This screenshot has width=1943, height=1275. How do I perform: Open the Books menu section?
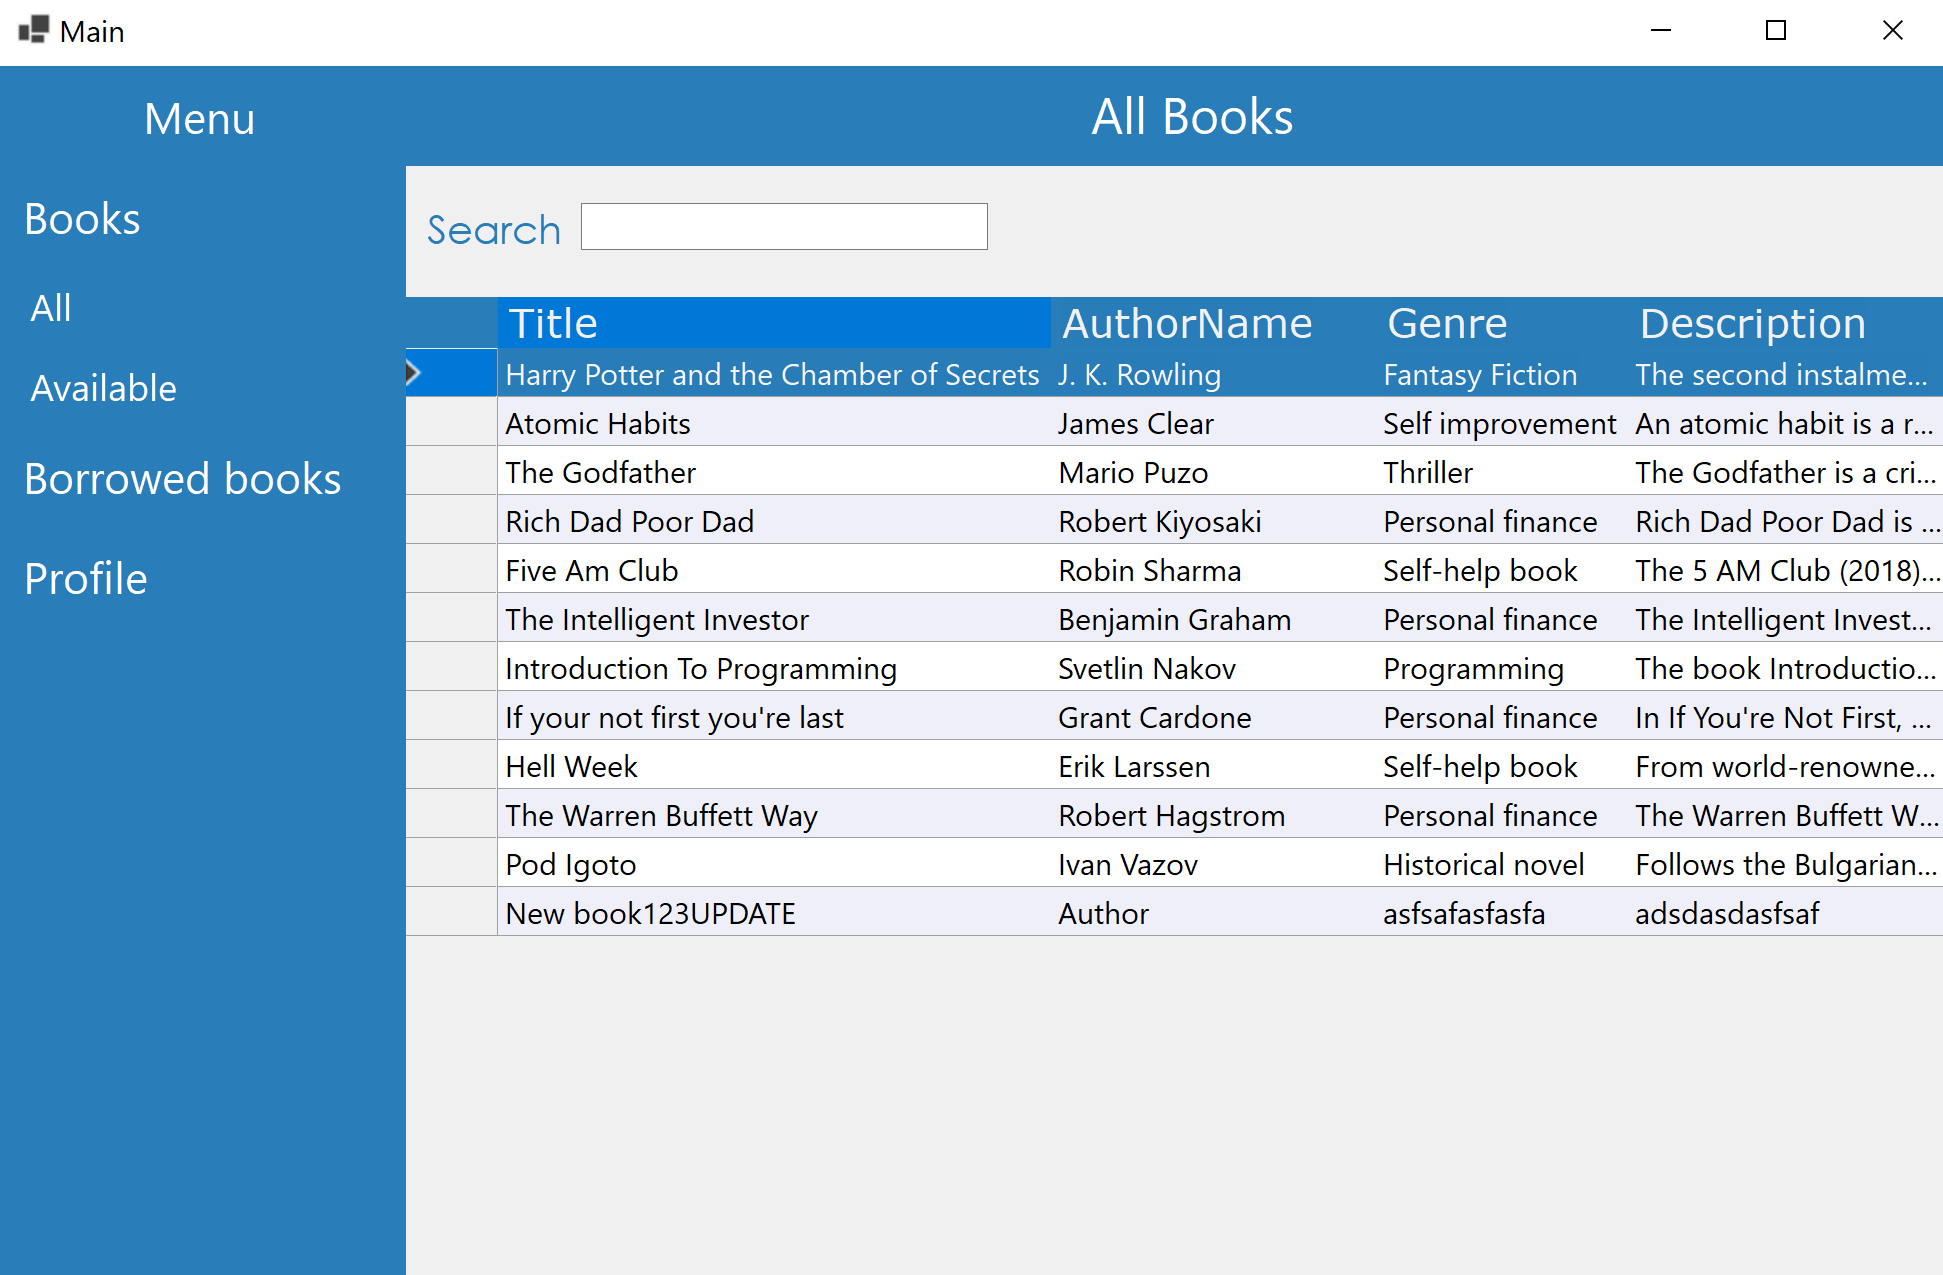pyautogui.click(x=82, y=219)
